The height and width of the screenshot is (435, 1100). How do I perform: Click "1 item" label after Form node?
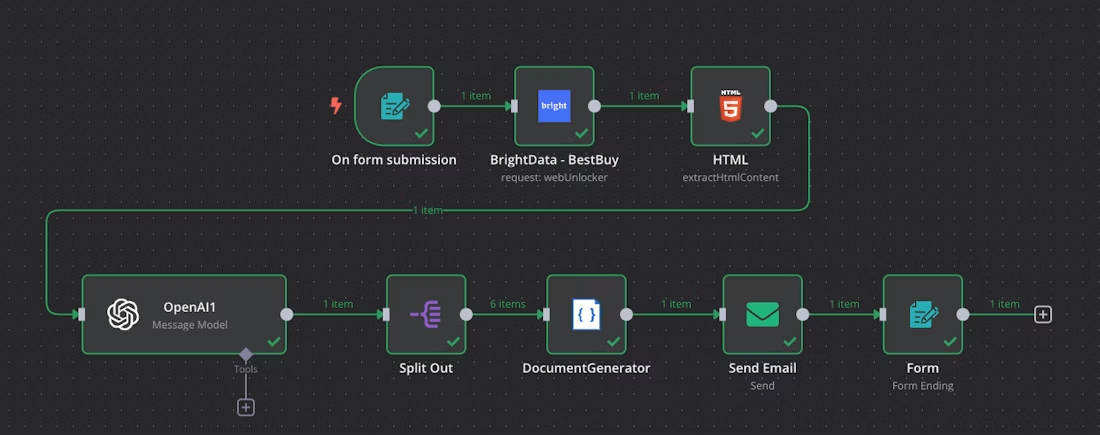click(x=1005, y=304)
